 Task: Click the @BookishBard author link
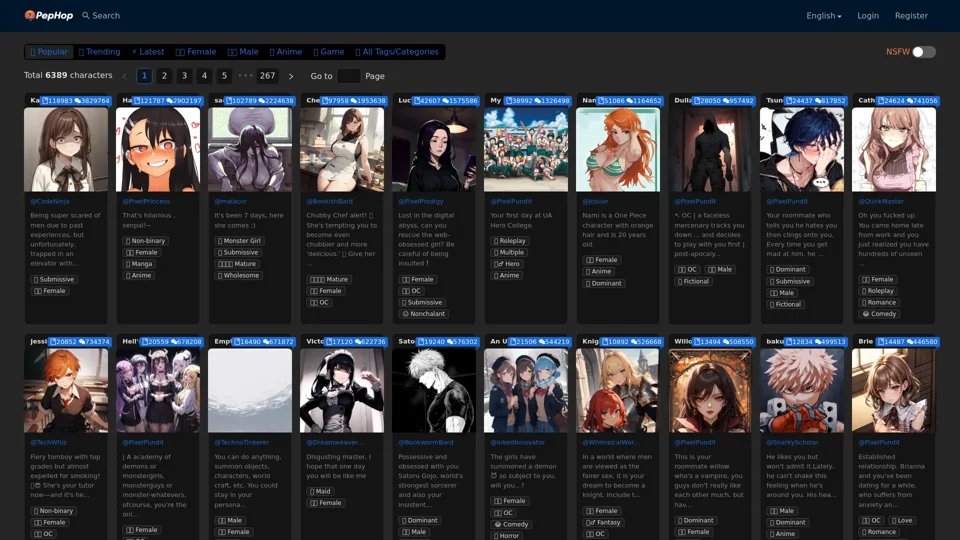pos(329,201)
